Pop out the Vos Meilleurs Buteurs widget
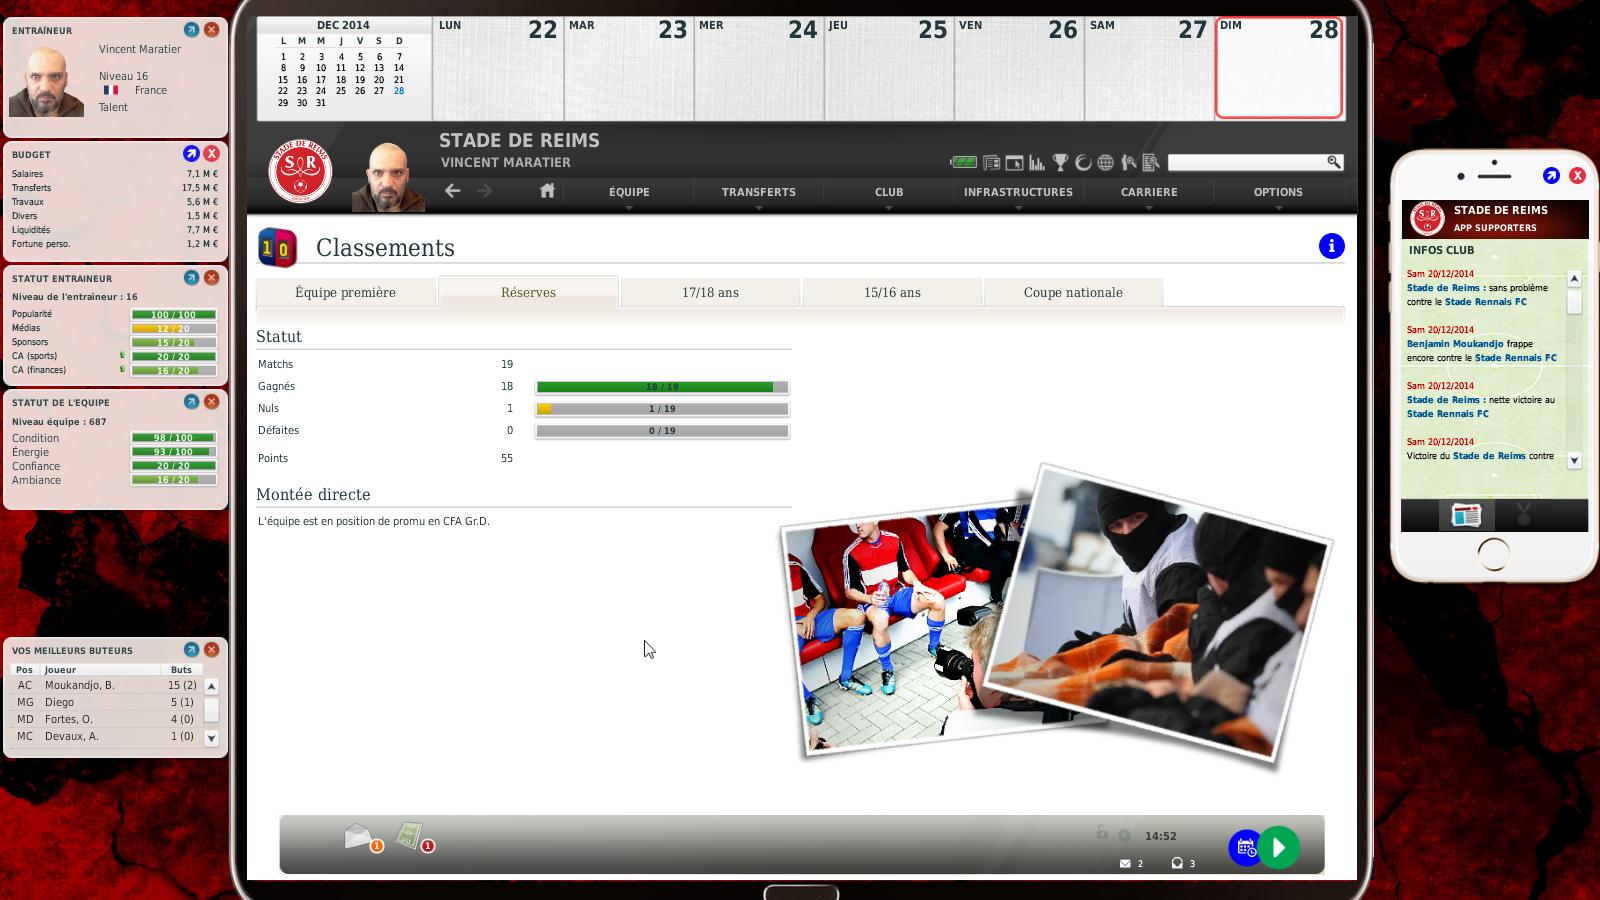 click(191, 650)
